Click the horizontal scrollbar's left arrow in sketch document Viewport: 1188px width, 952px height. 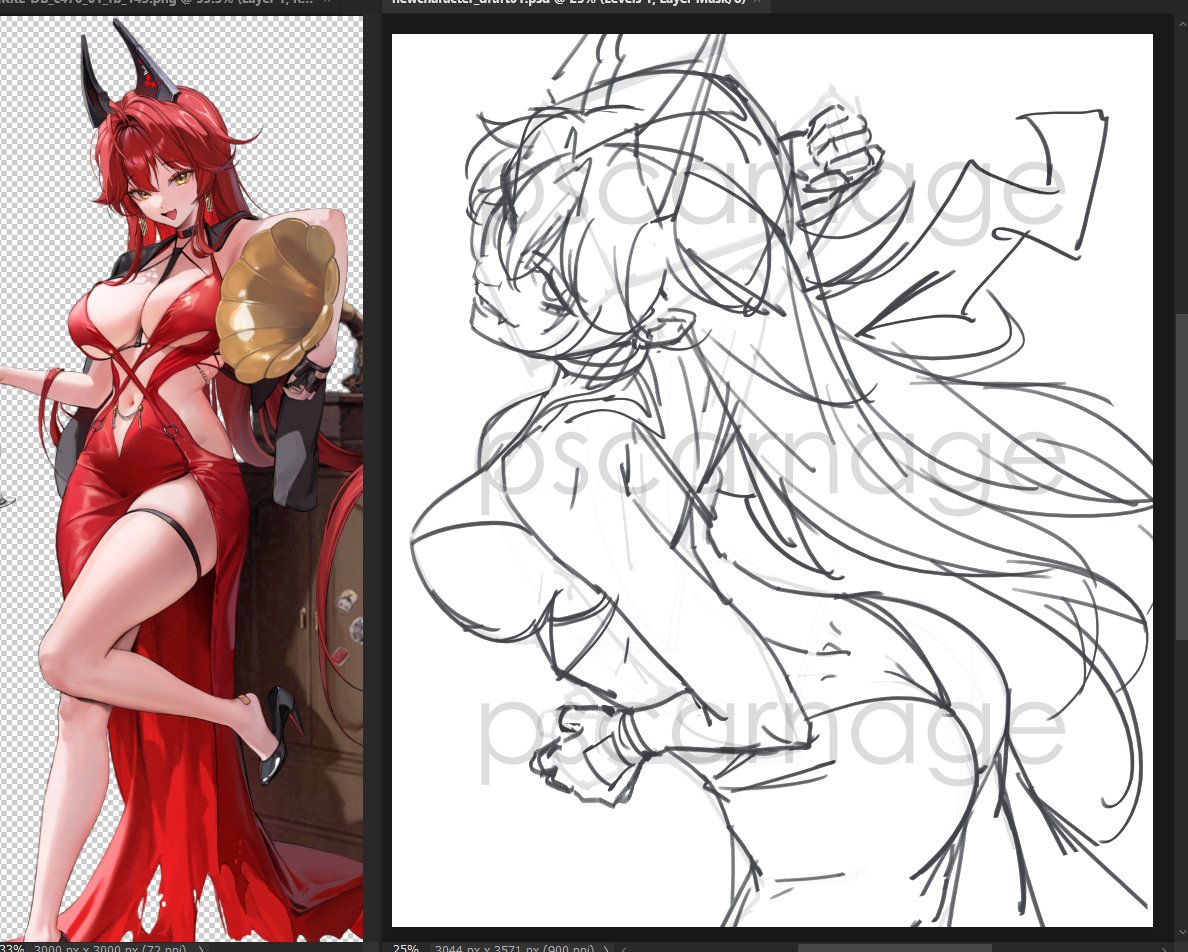tap(624, 947)
